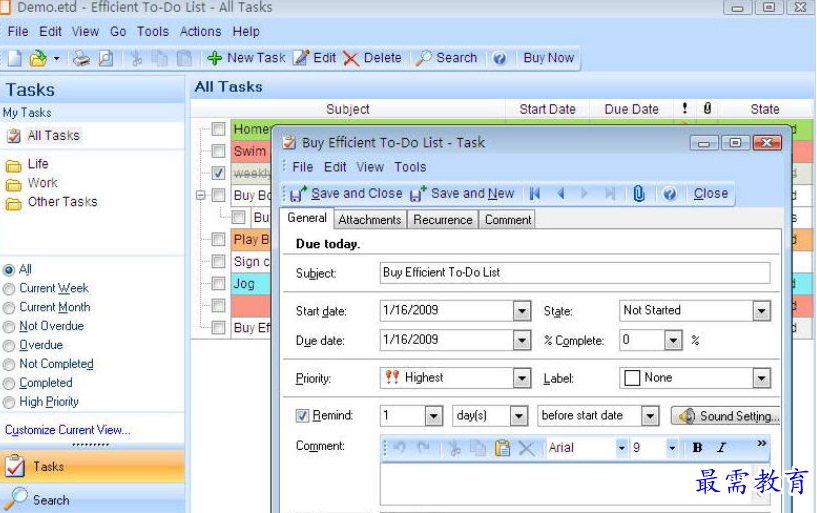This screenshot has height=513, width=817.
Task: Click the help icon in task dialog toolbar
Action: (x=670, y=194)
